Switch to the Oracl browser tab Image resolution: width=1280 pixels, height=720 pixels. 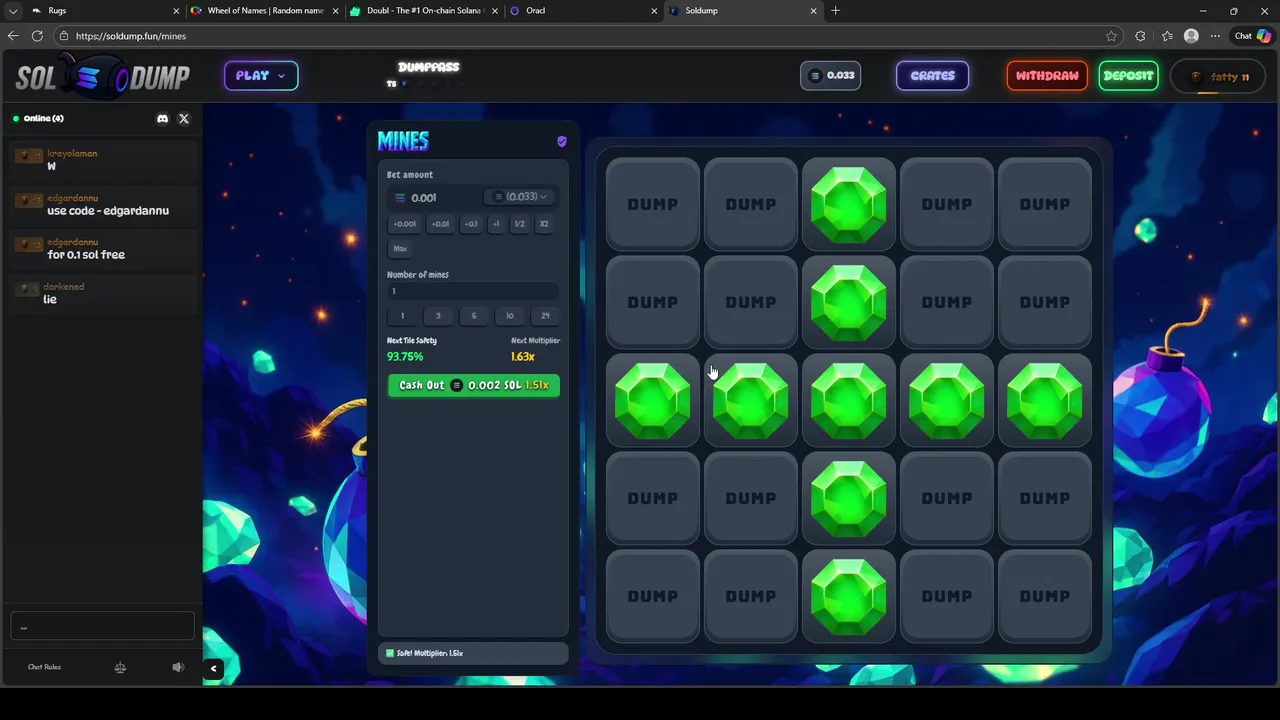coord(584,11)
